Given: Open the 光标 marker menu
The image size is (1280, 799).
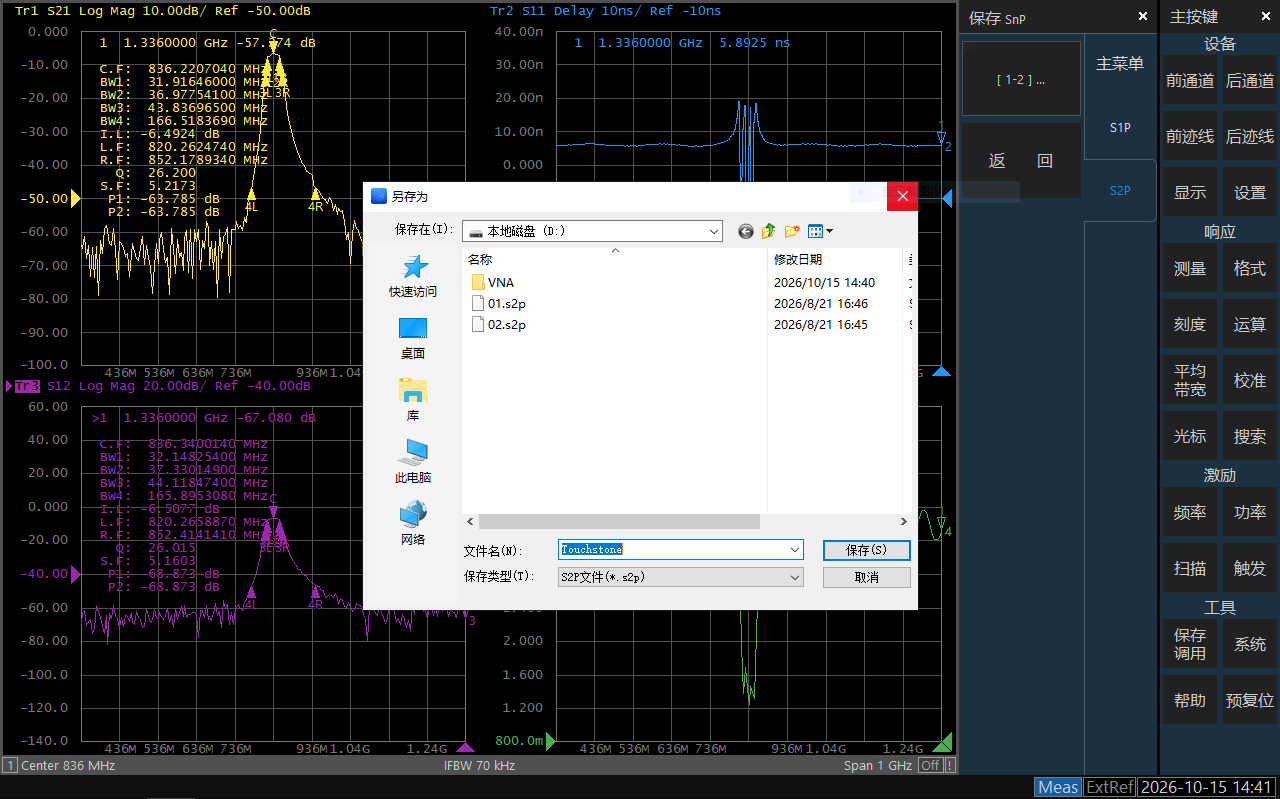Looking at the screenshot, I should (1190, 437).
